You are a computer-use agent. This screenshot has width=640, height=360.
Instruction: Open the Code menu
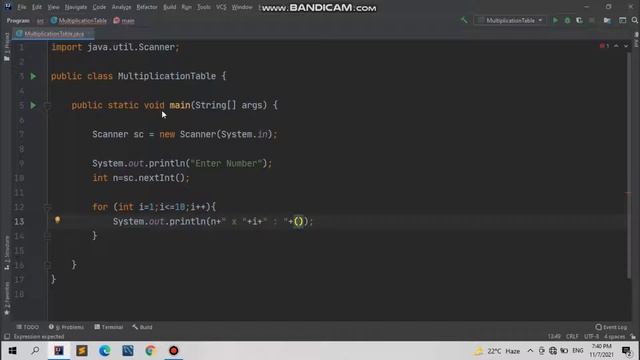[99, 7]
